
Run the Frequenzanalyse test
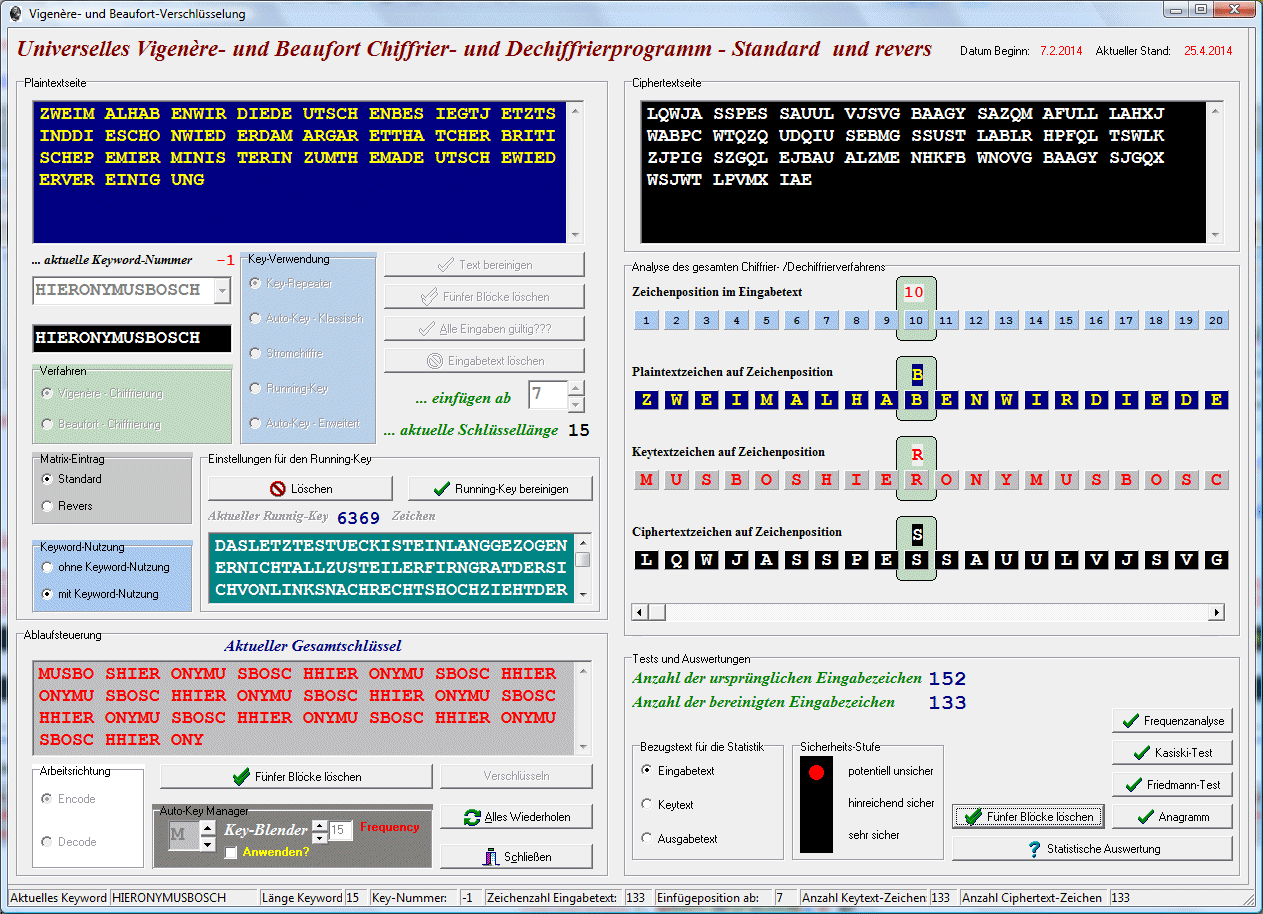(x=1172, y=721)
